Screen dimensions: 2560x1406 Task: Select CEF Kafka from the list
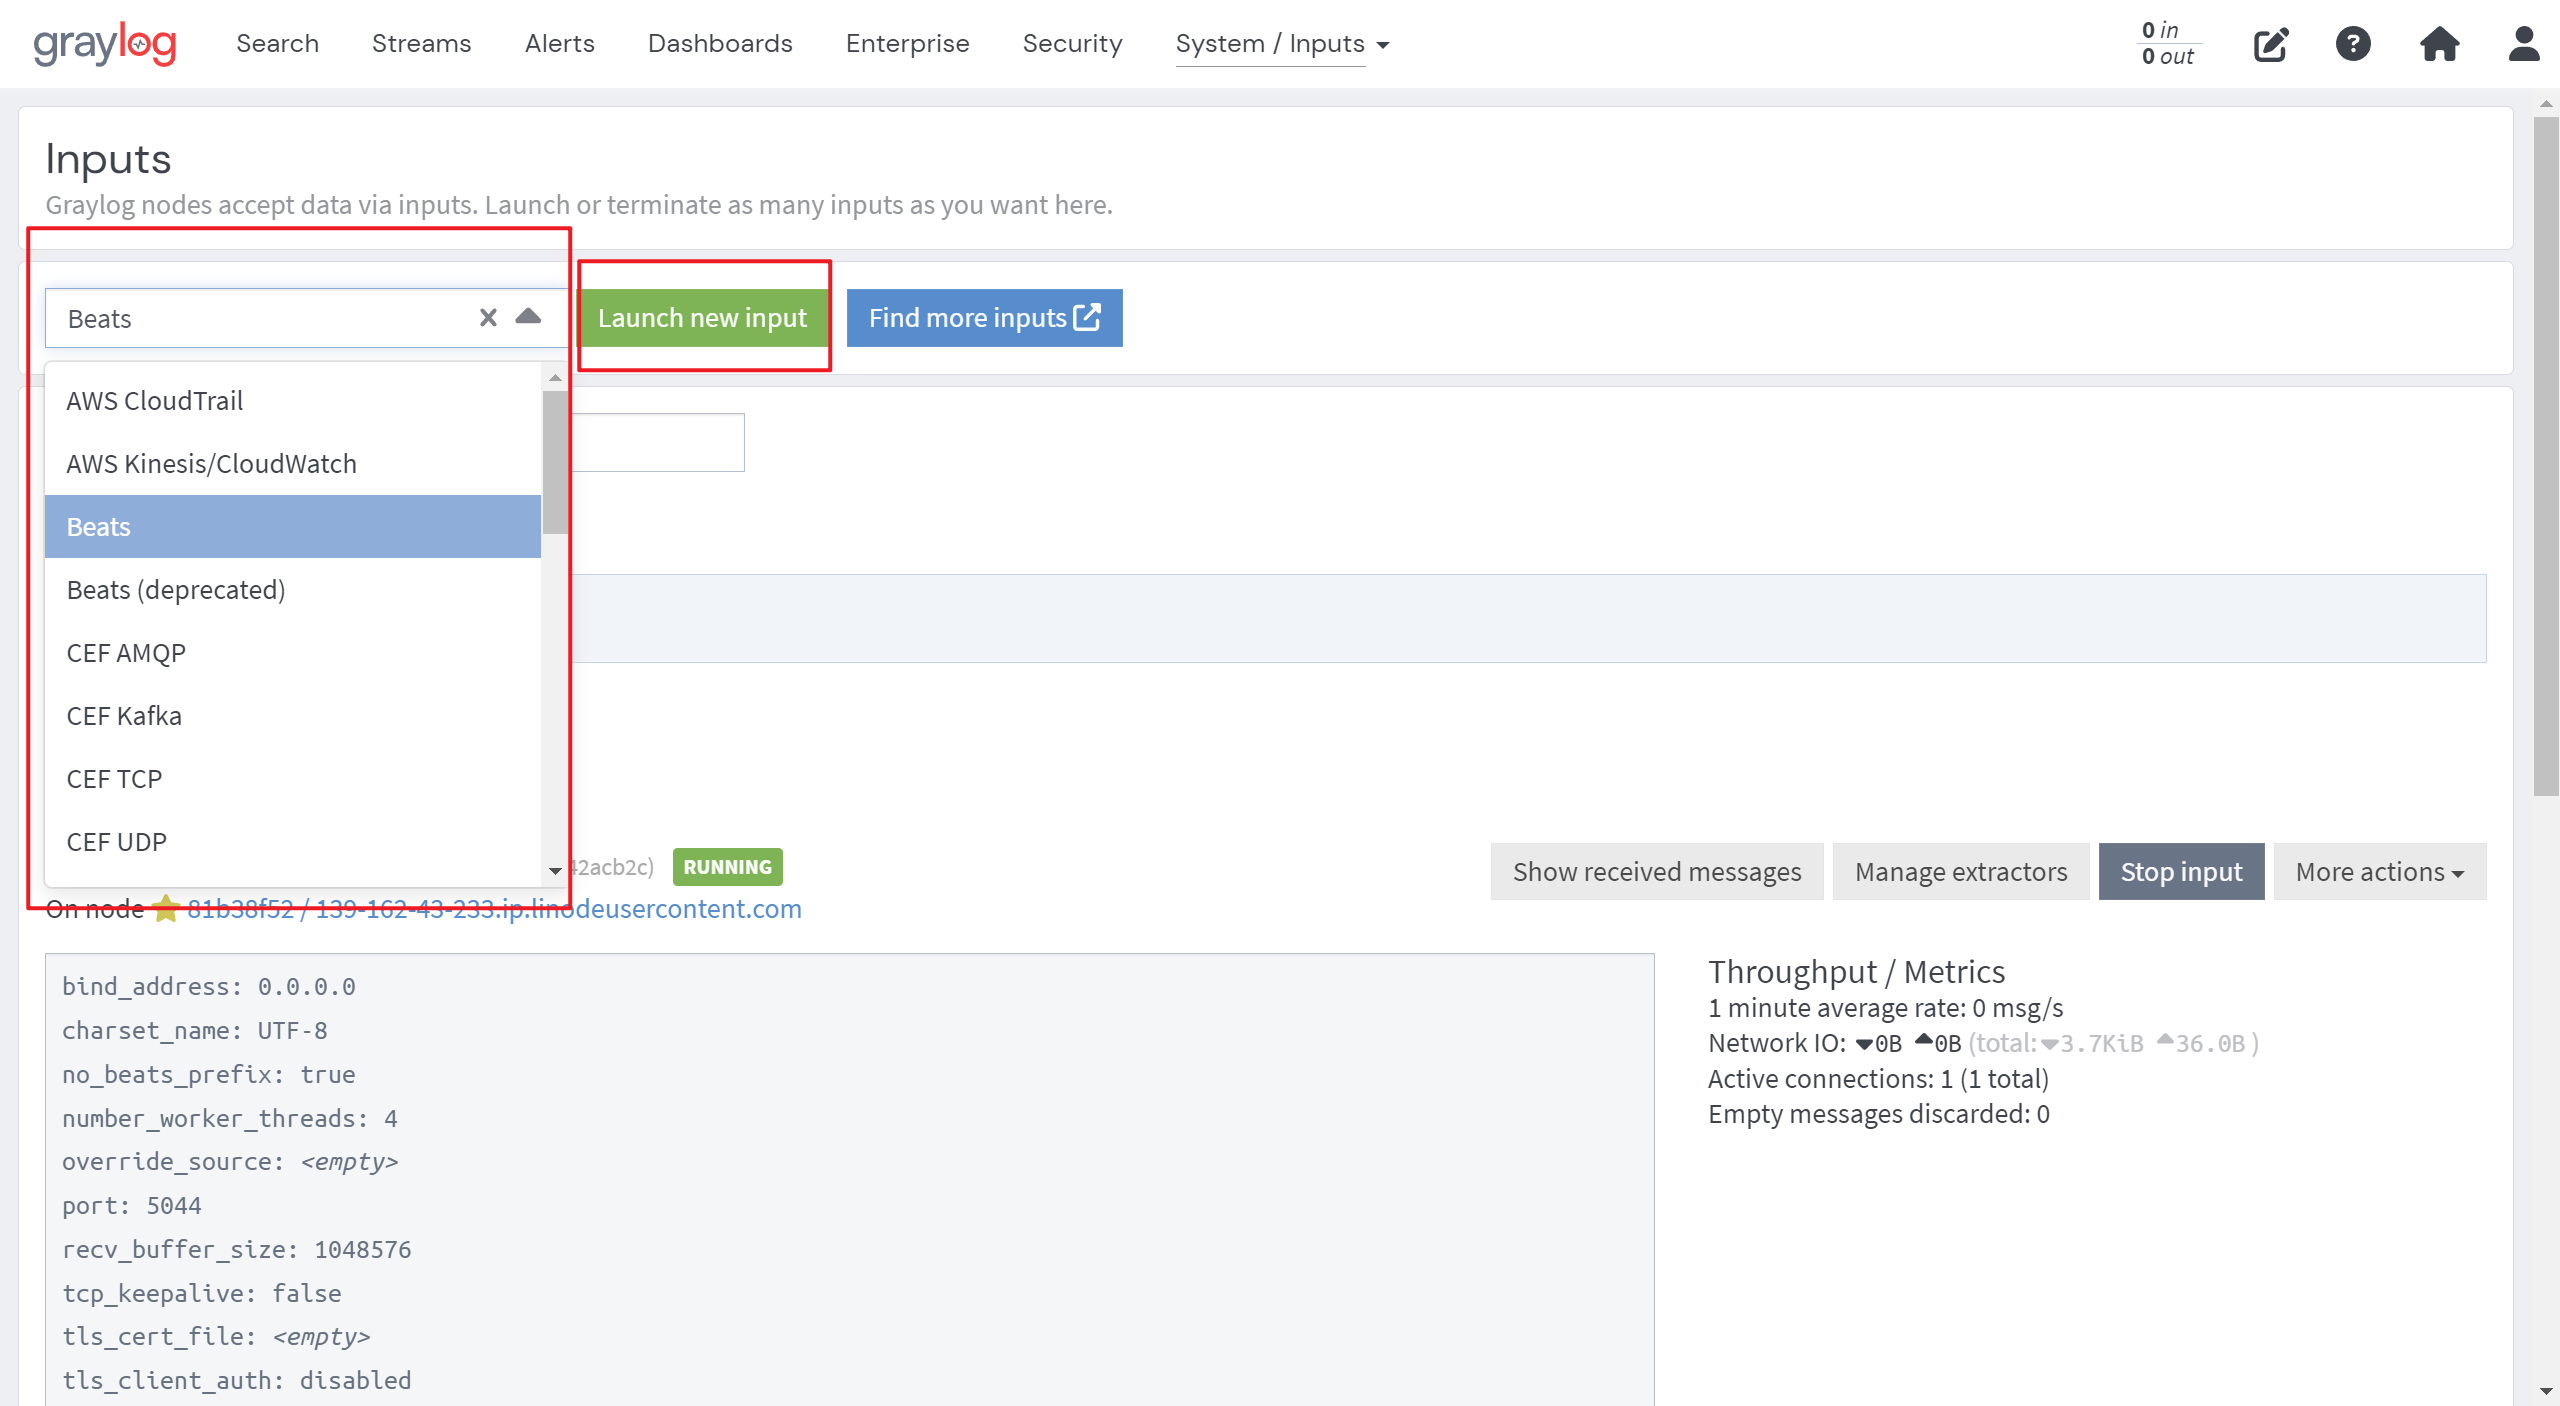(124, 716)
